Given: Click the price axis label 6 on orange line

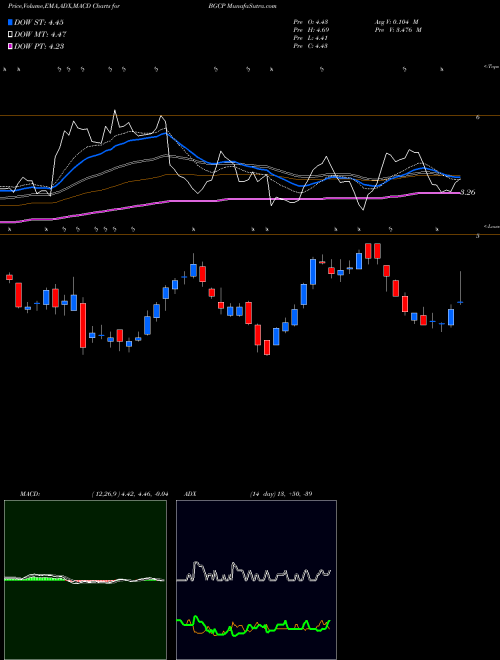Looking at the screenshot, I should (x=477, y=117).
